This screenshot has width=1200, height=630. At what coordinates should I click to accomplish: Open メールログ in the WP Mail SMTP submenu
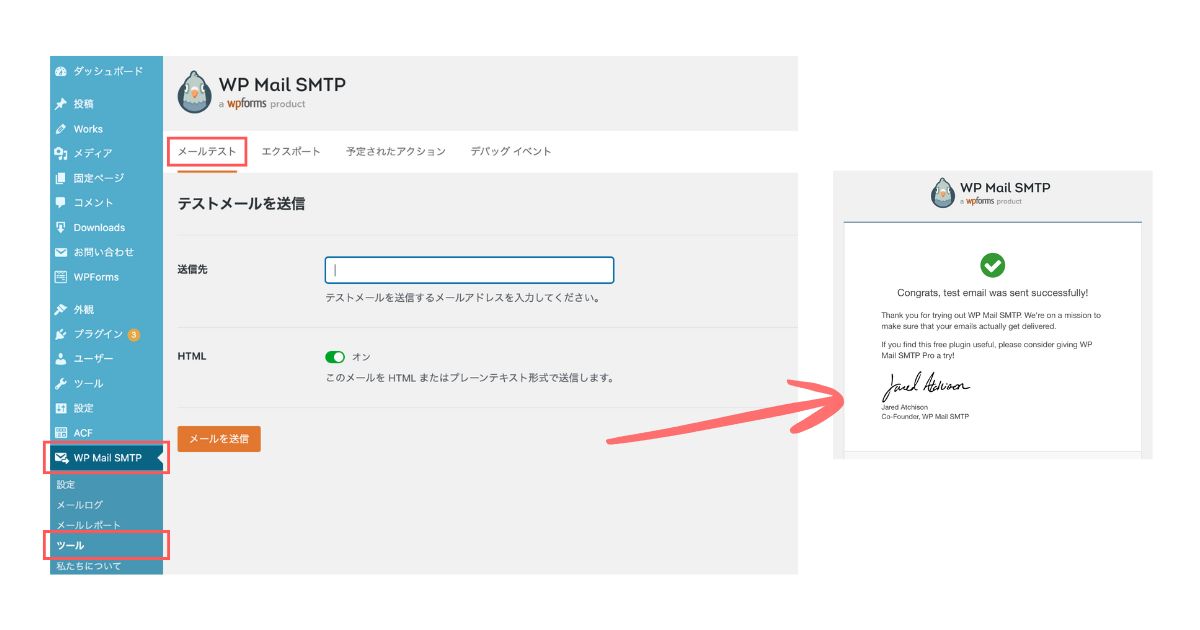[x=79, y=505]
